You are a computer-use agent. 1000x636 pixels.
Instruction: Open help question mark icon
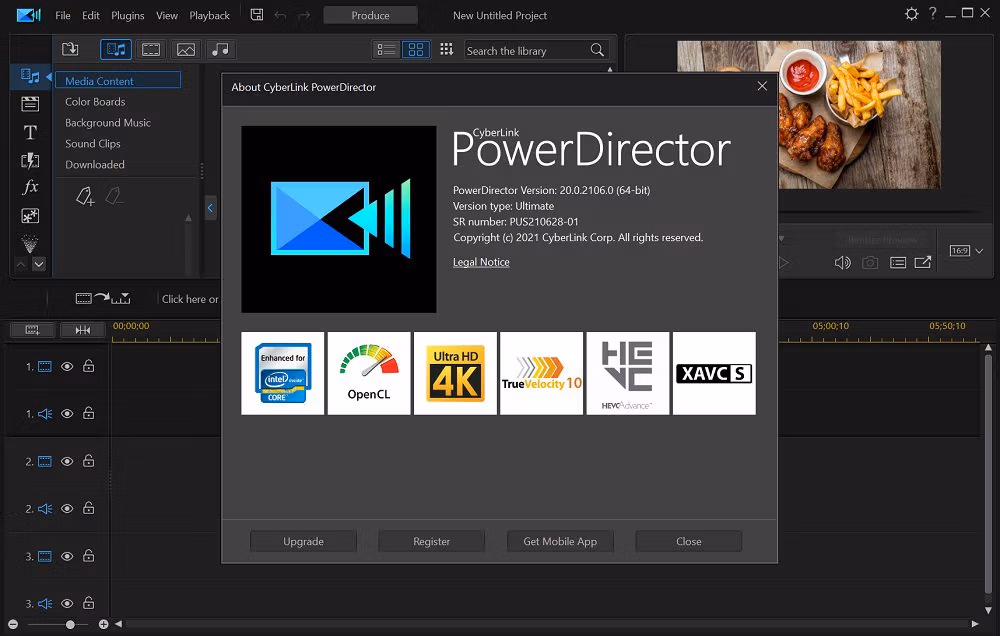pos(932,13)
